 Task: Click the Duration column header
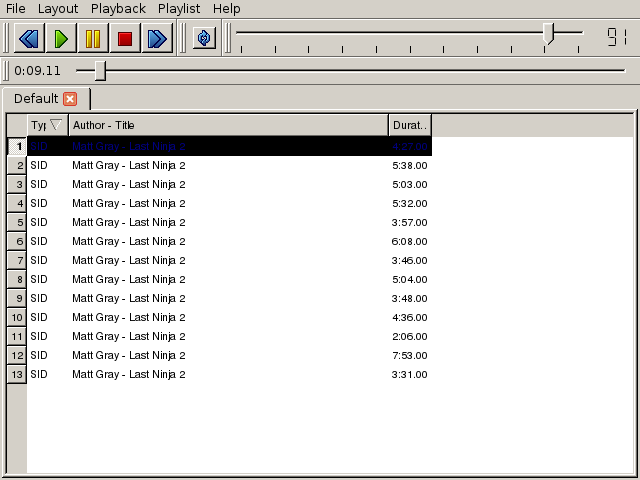[409, 125]
